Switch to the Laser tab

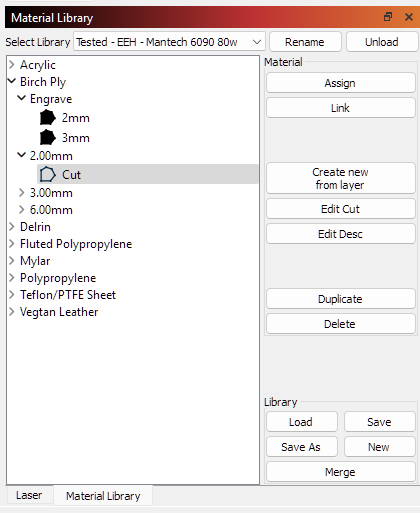(x=29, y=495)
